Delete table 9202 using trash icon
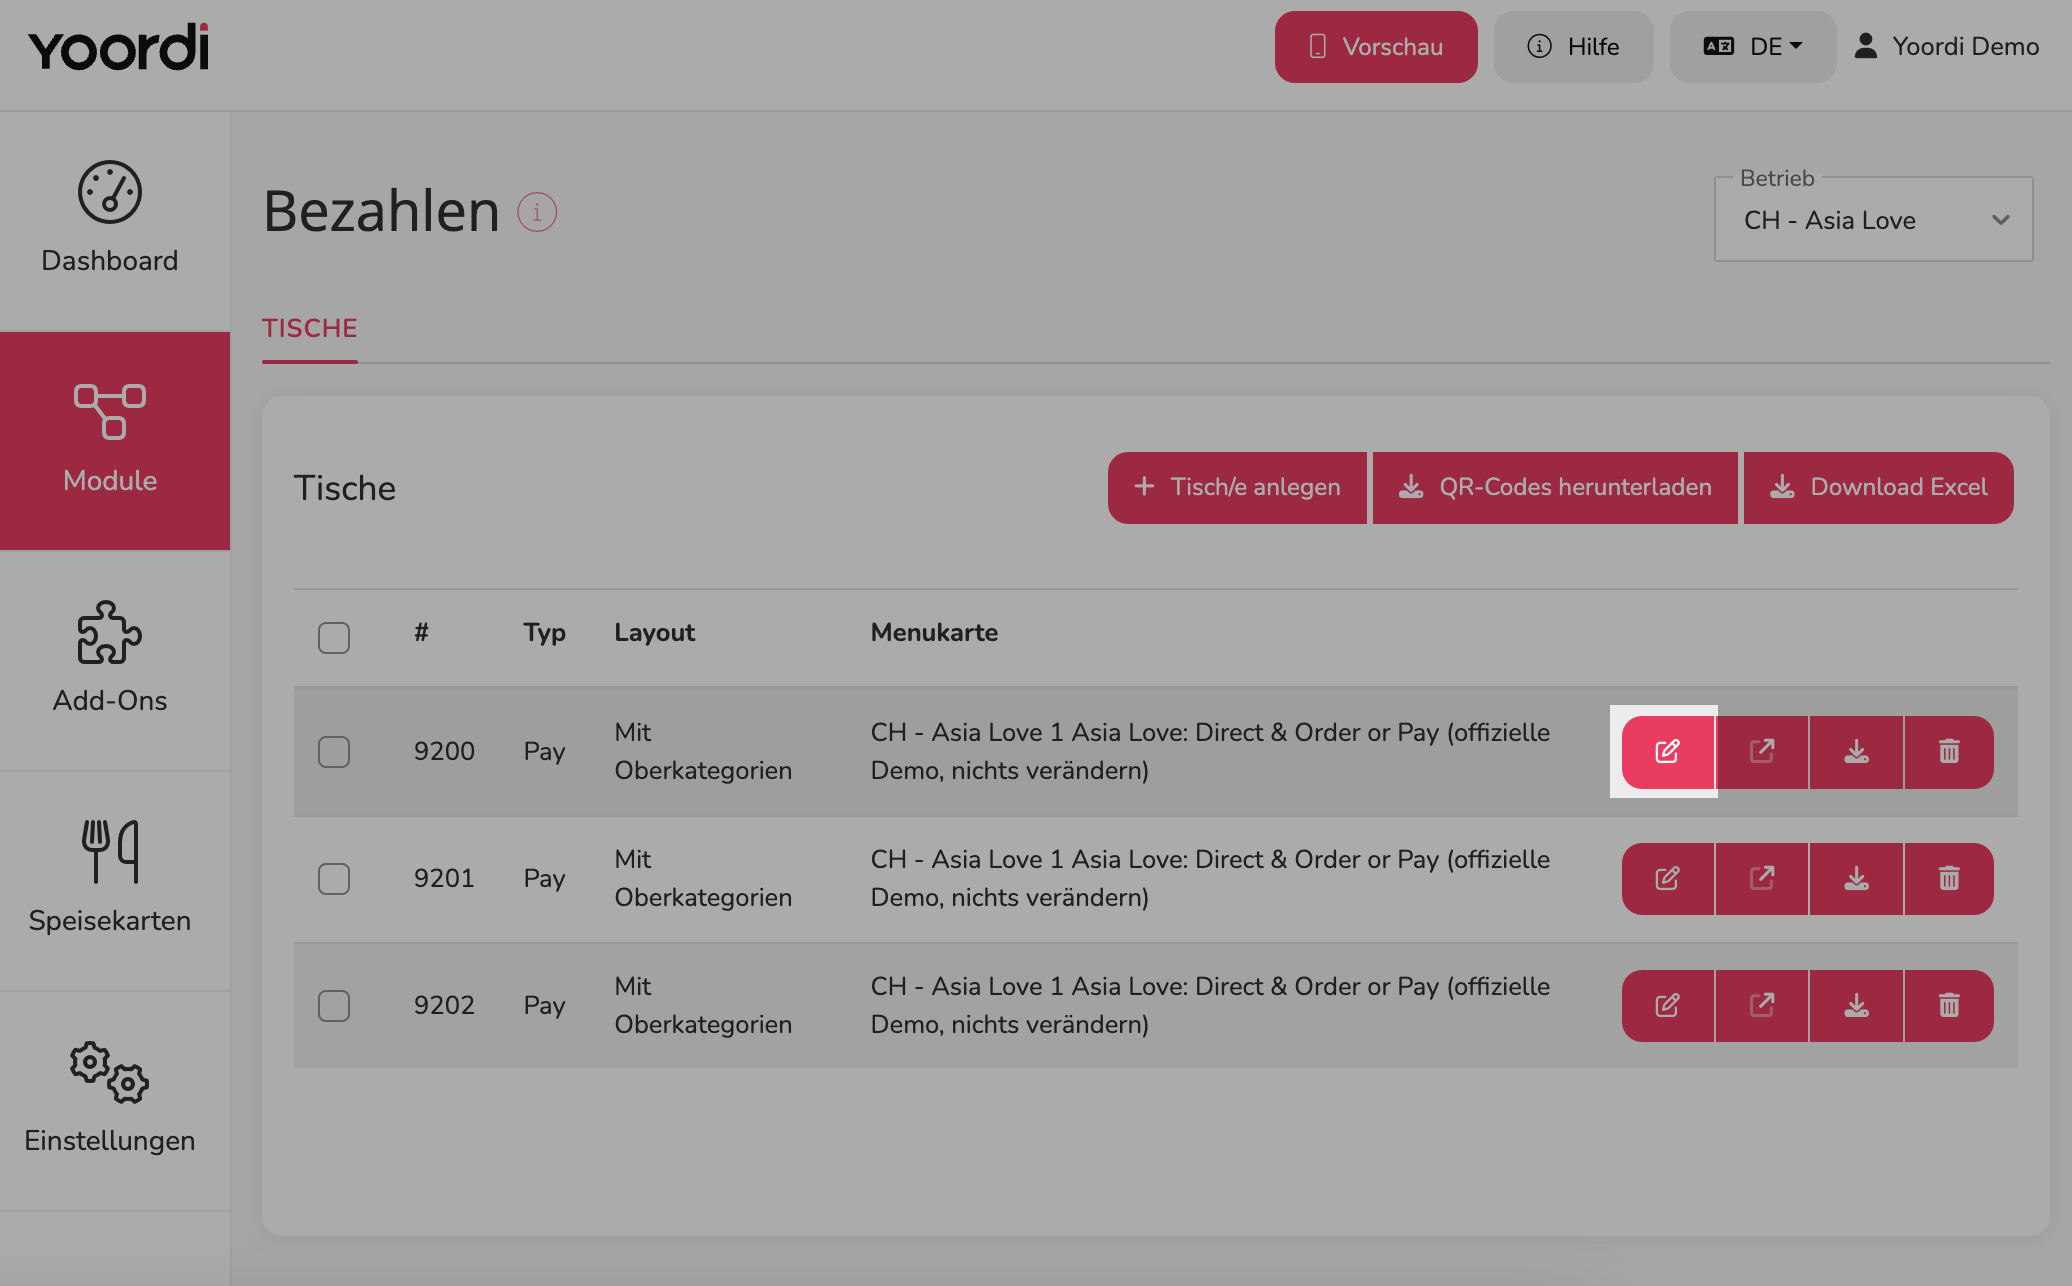The width and height of the screenshot is (2072, 1286). [1949, 1006]
